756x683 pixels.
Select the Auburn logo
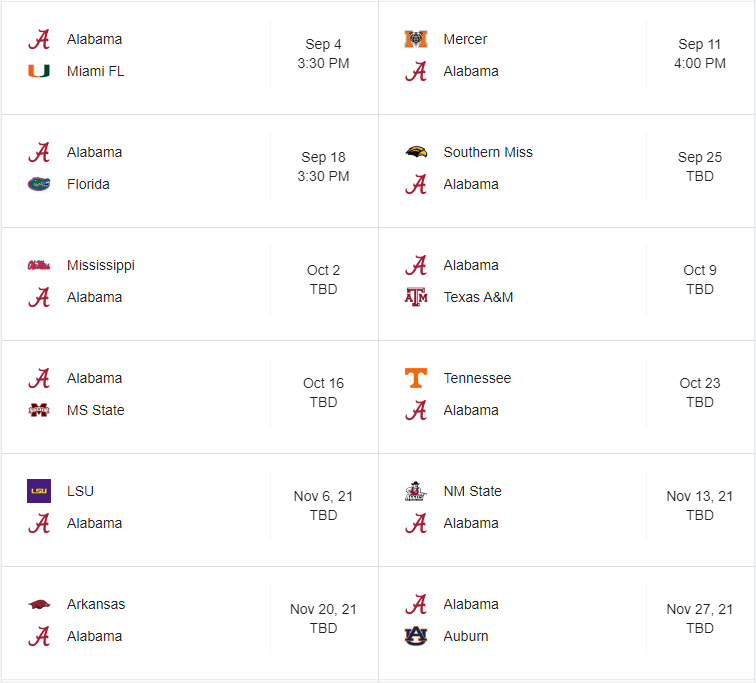pyautogui.click(x=416, y=636)
